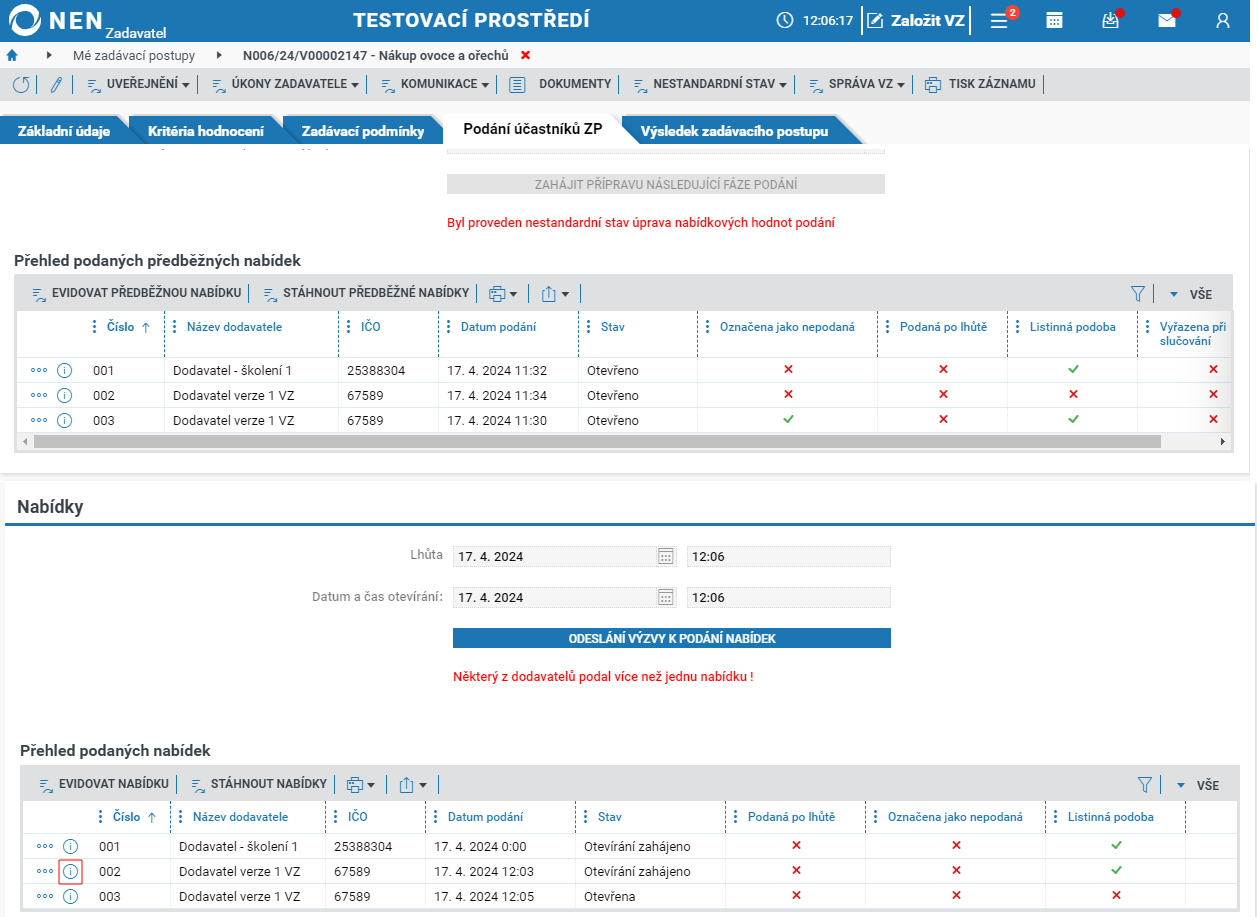Click the home icon in breadcrumb
The height and width of the screenshot is (917, 1257).
pos(12,55)
